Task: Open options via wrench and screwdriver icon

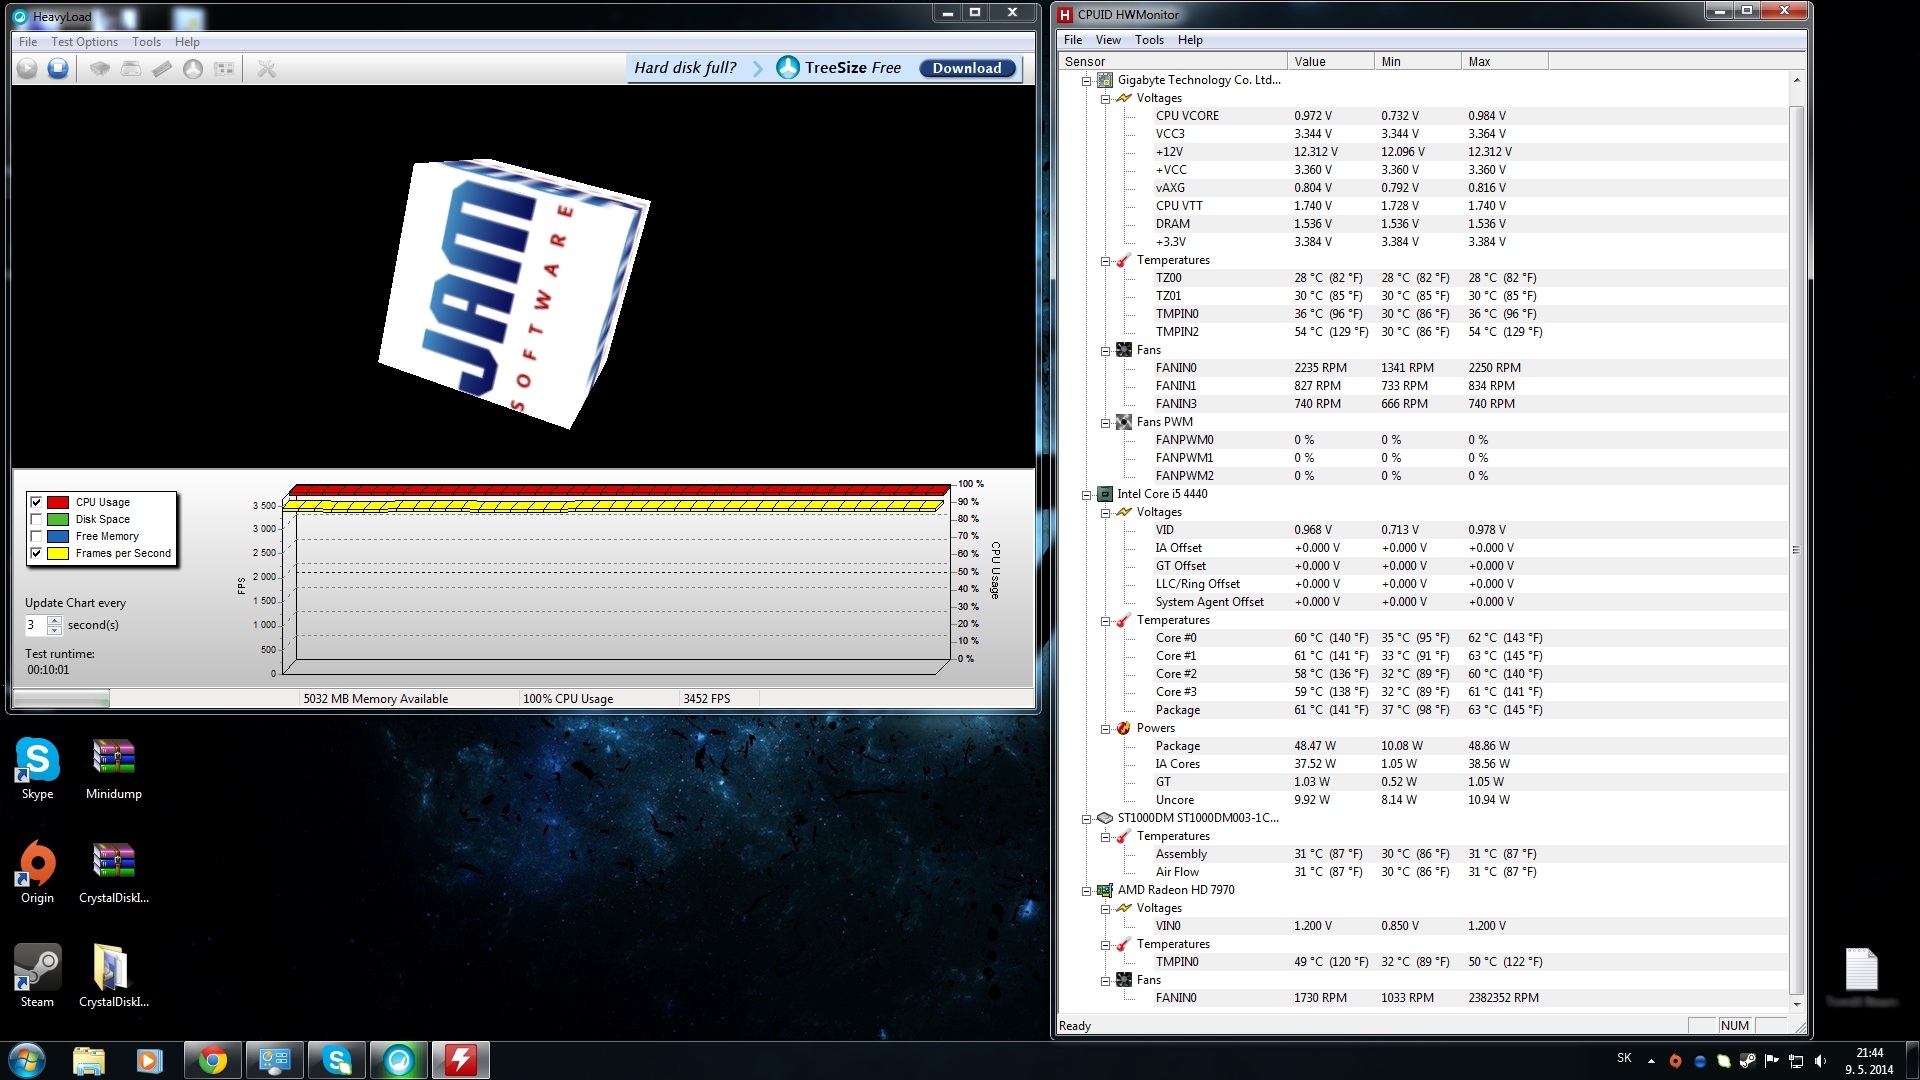Action: 266,68
